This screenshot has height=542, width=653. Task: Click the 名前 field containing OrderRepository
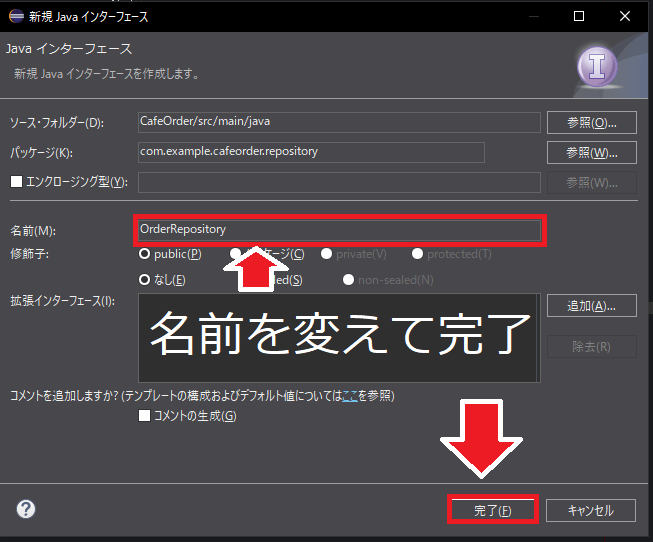(340, 230)
